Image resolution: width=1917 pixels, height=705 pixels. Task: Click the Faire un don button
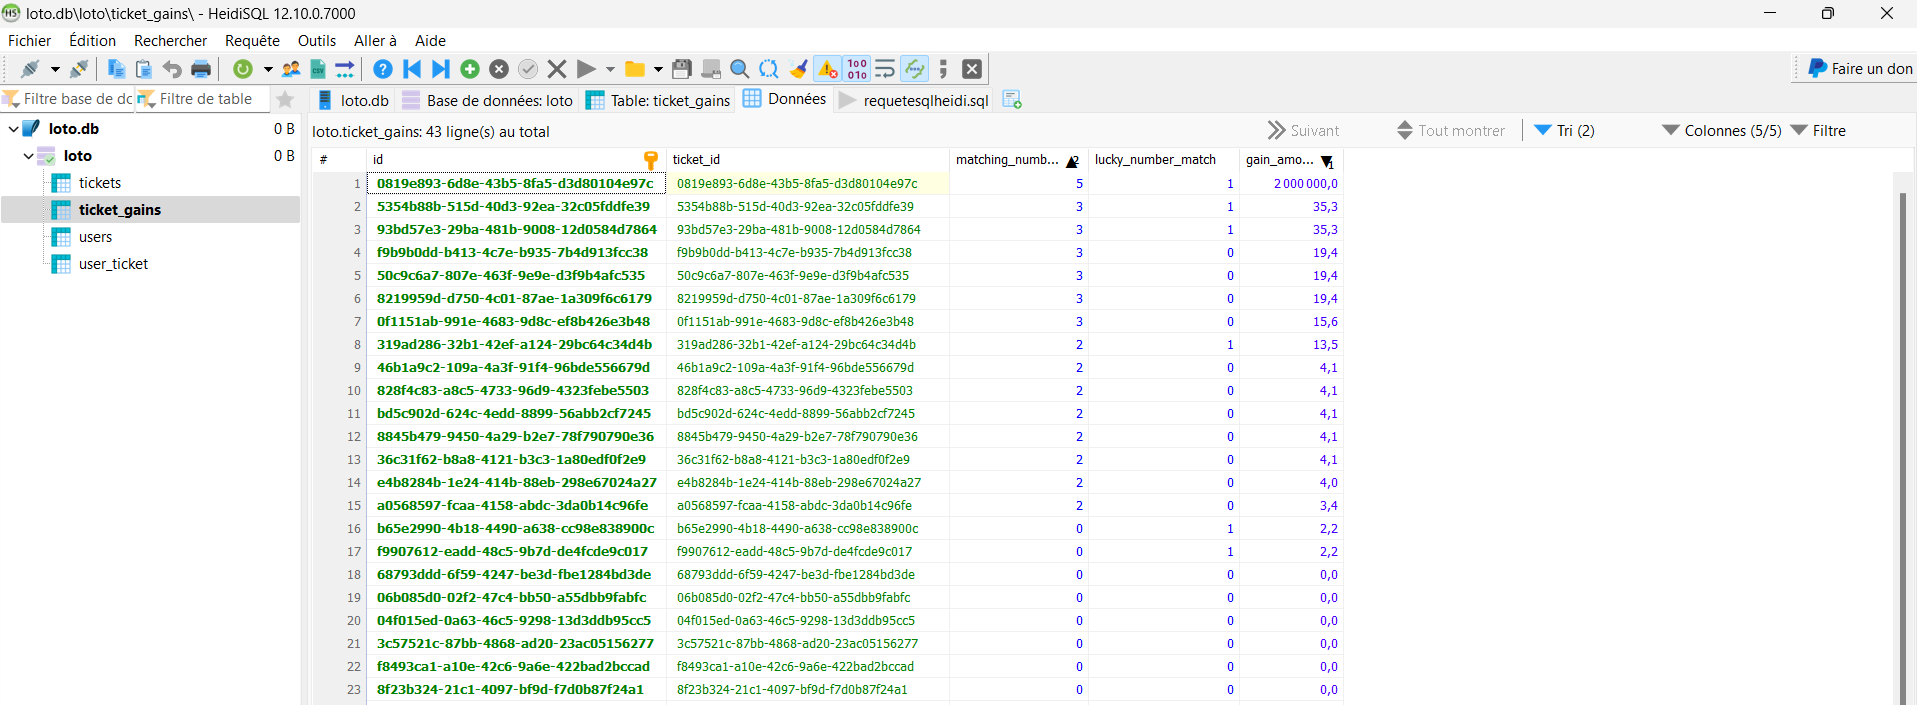click(x=1860, y=69)
